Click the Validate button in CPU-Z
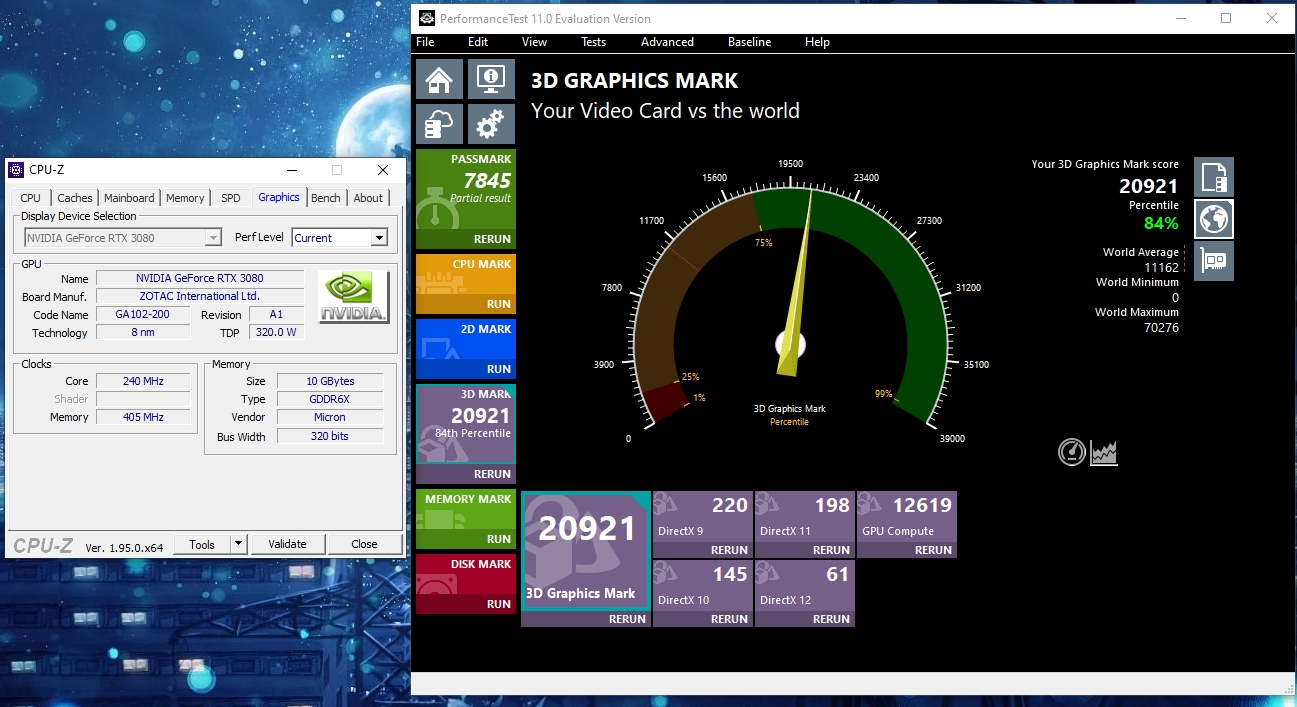The height and width of the screenshot is (707, 1297). click(x=287, y=544)
